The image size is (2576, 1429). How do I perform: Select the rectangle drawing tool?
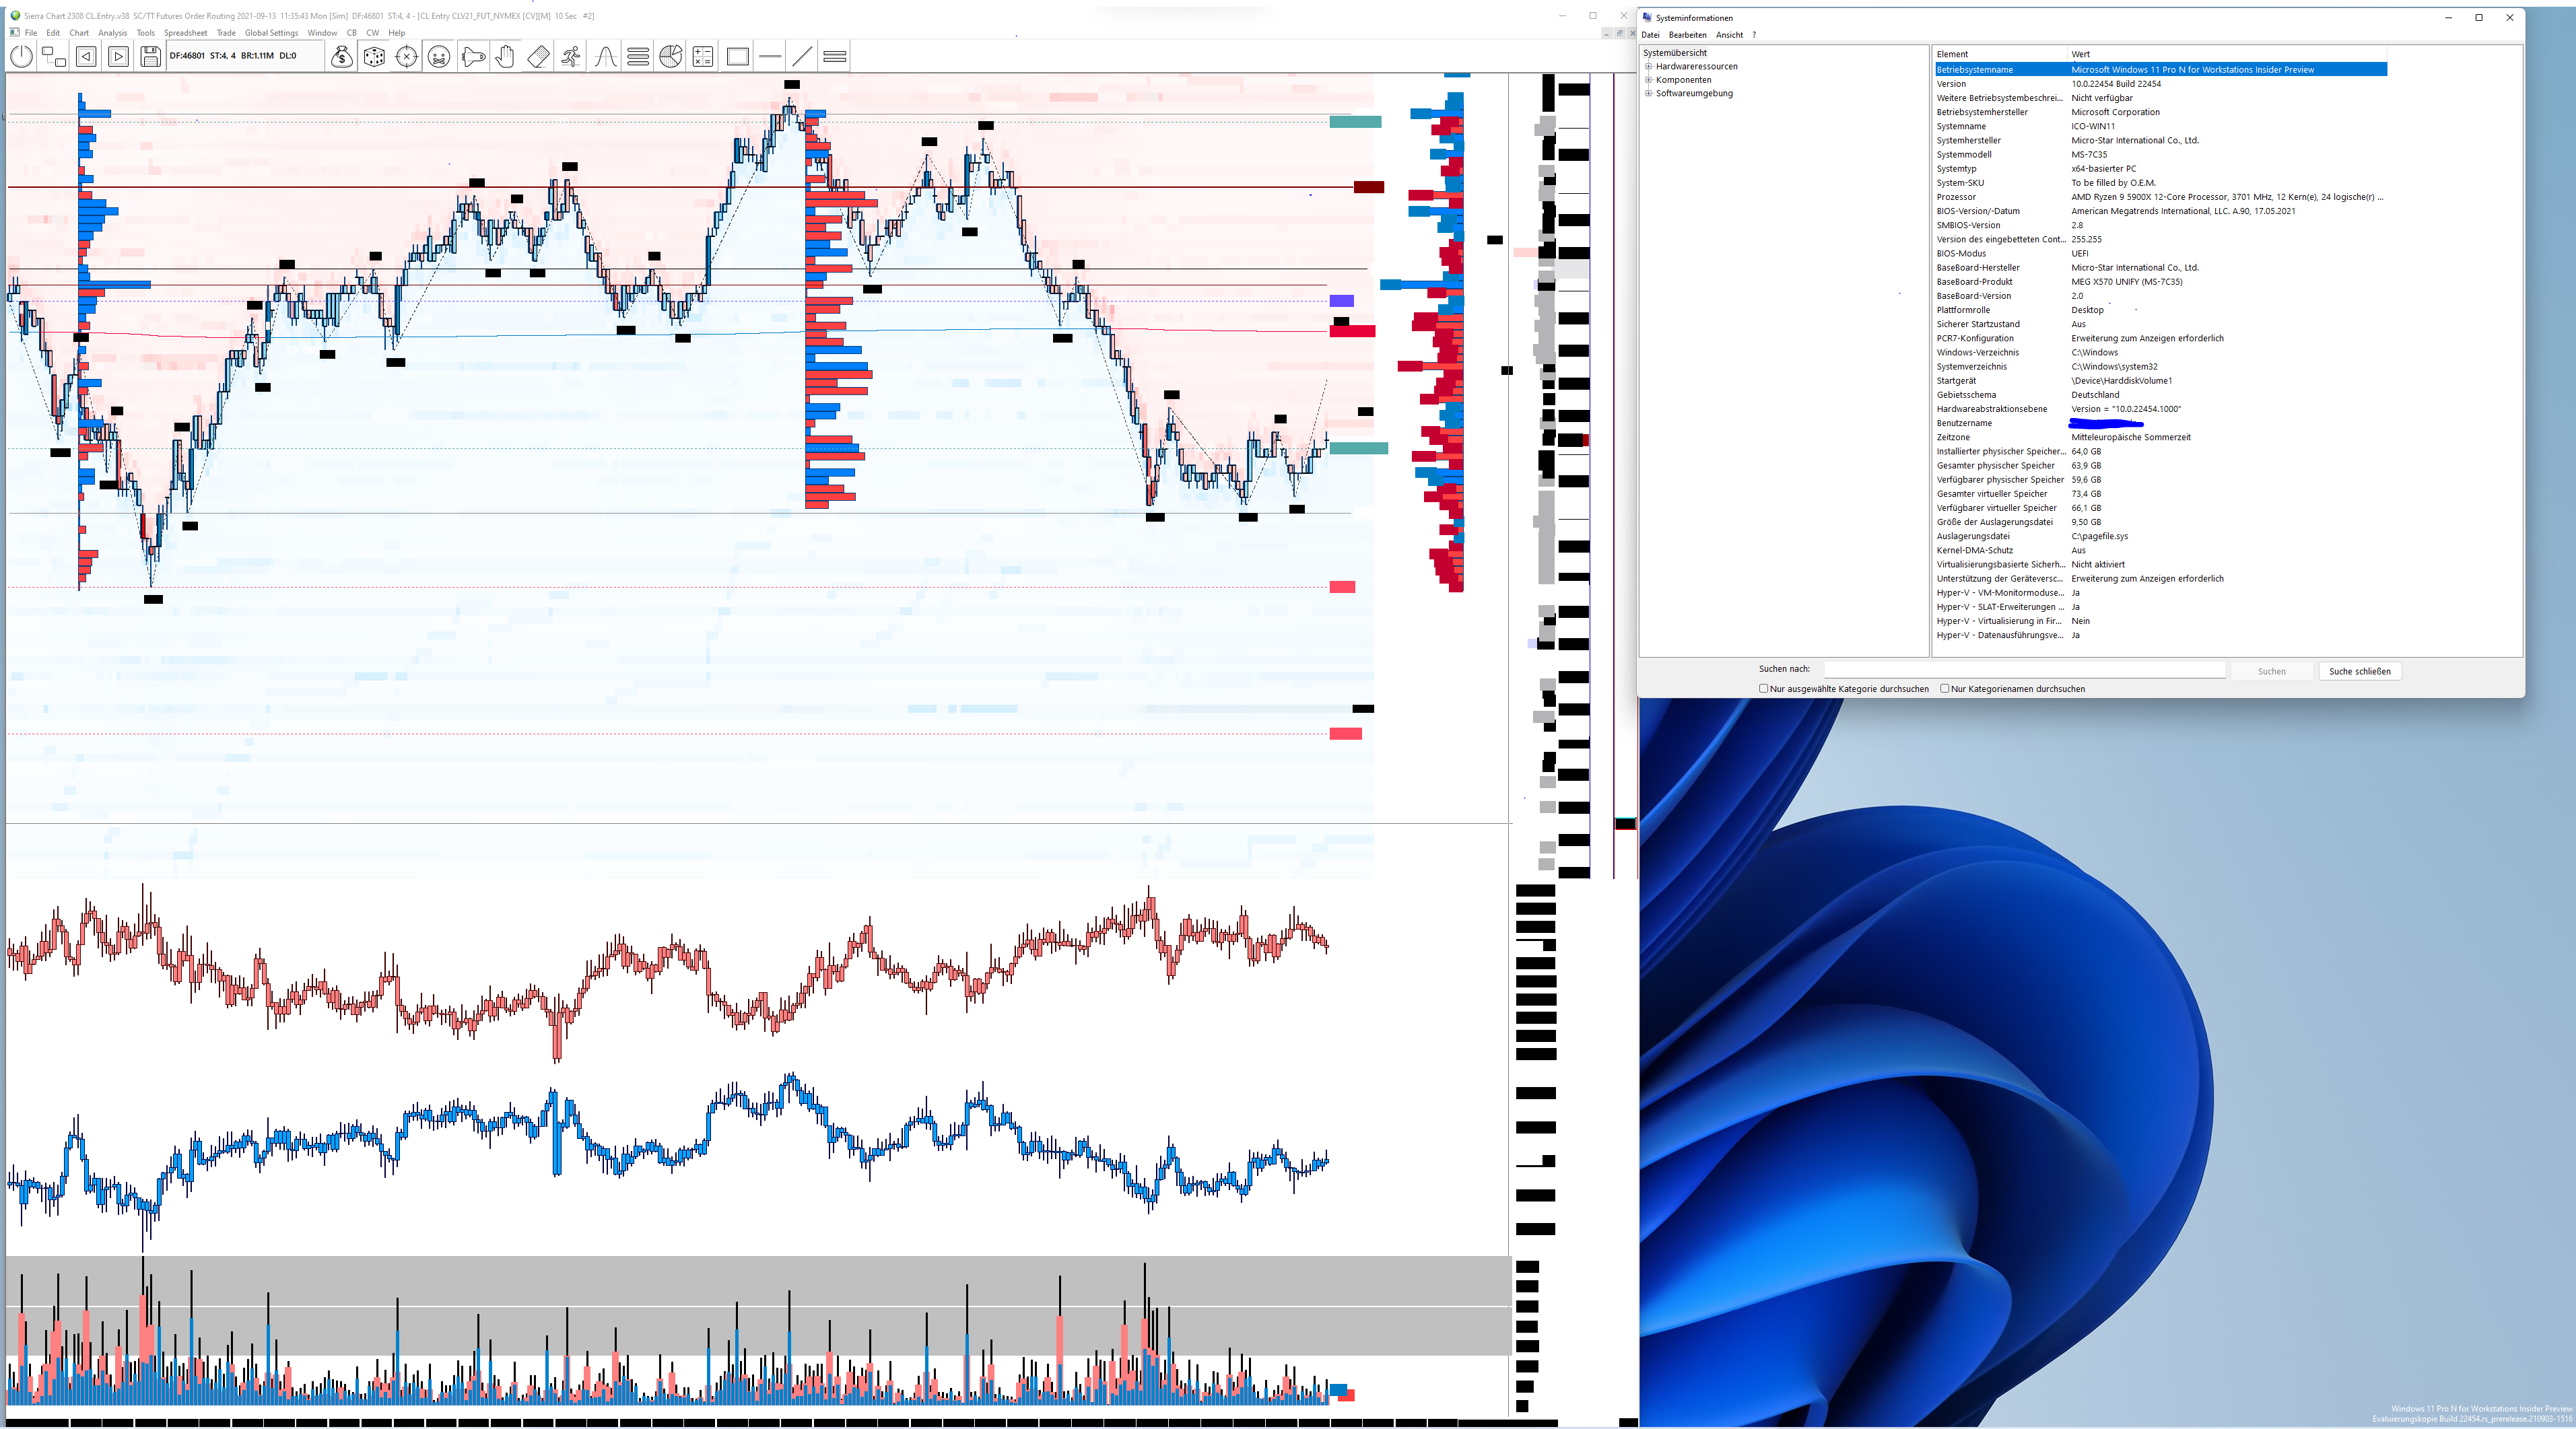tap(738, 57)
